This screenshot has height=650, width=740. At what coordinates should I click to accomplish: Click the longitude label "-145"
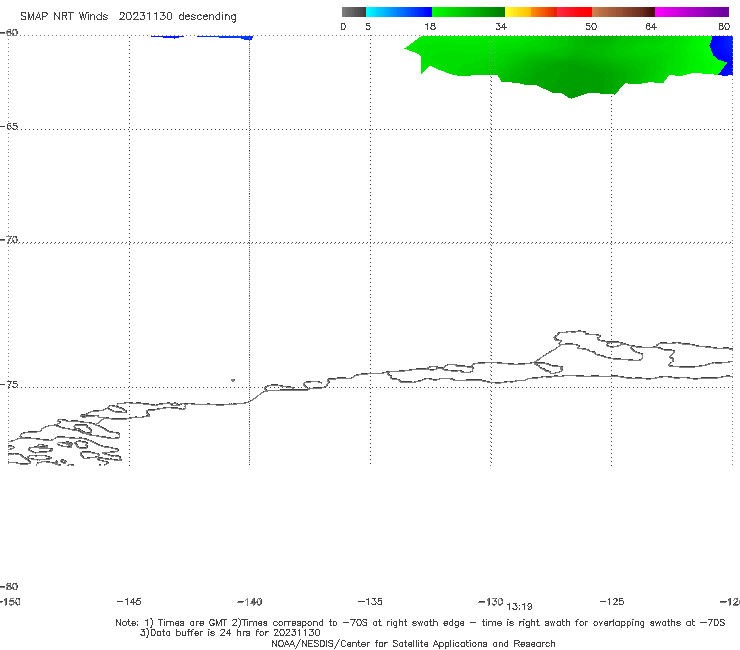point(129,601)
